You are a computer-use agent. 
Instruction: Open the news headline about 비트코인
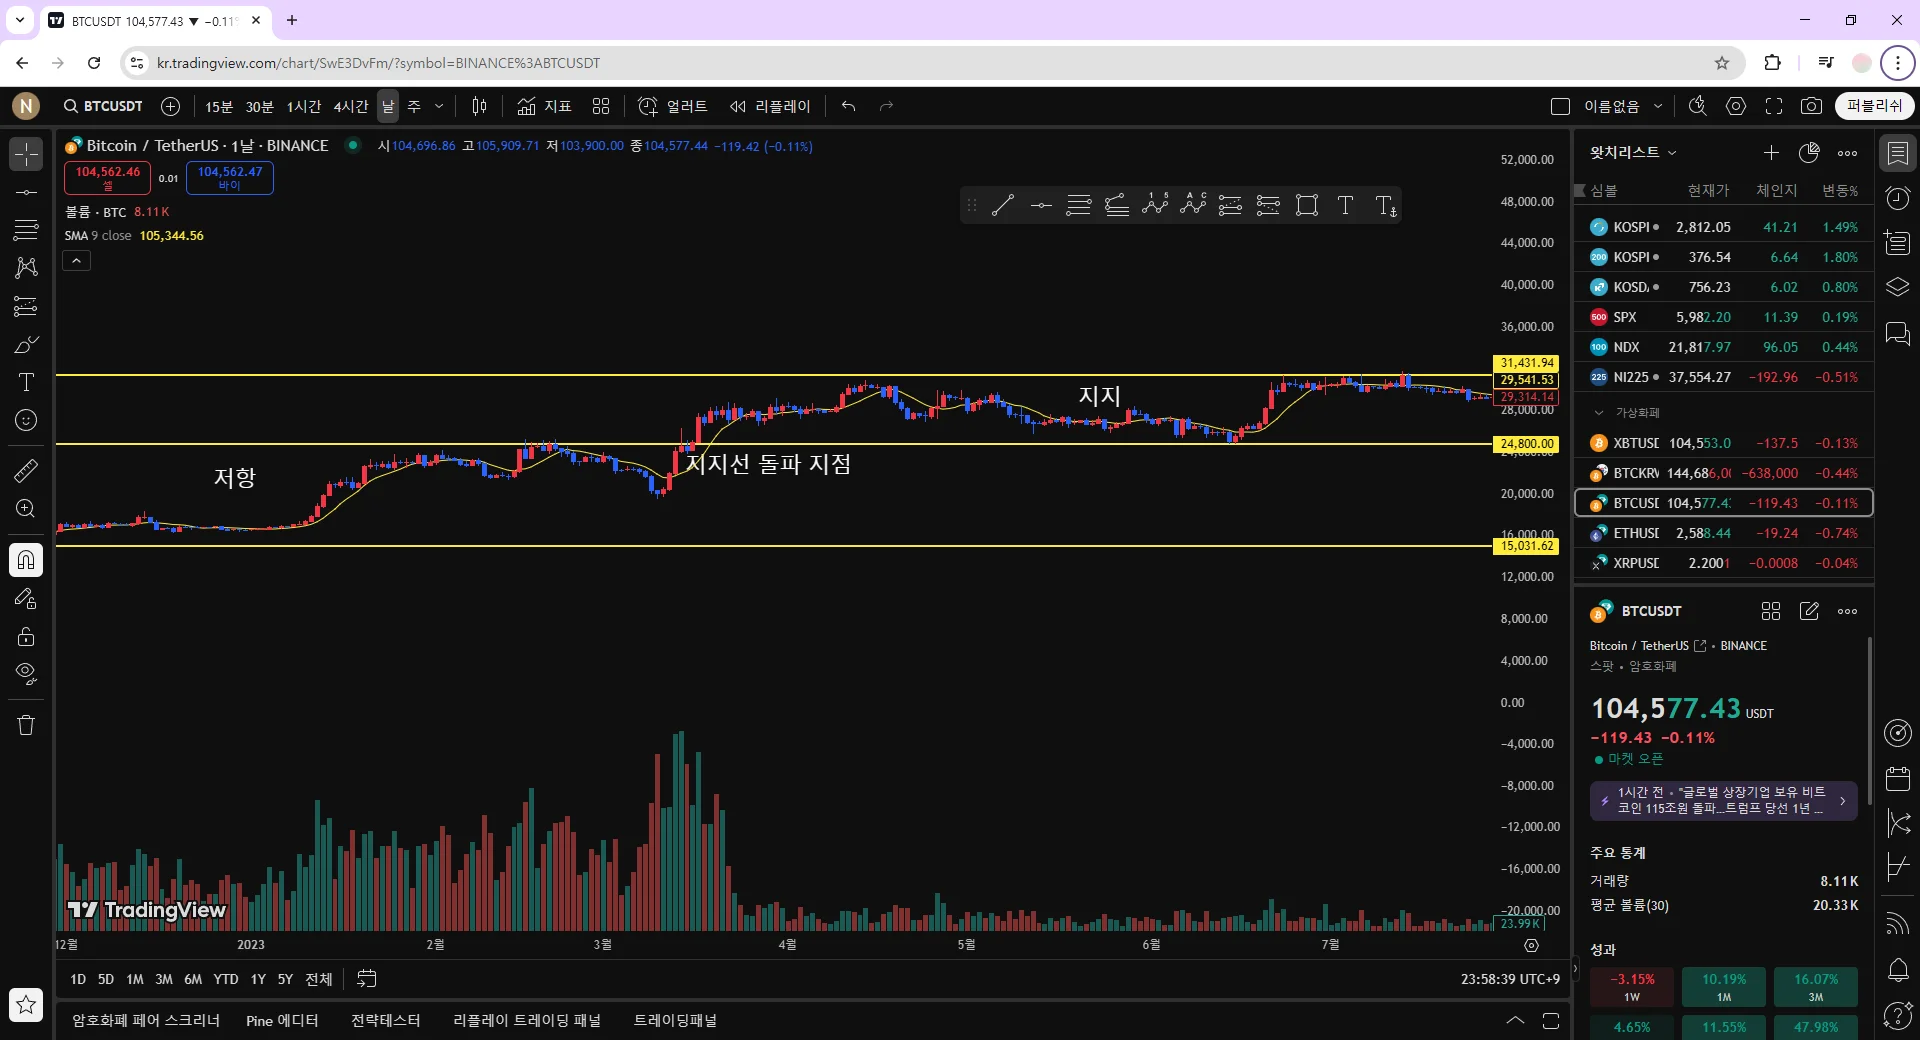pyautogui.click(x=1724, y=800)
